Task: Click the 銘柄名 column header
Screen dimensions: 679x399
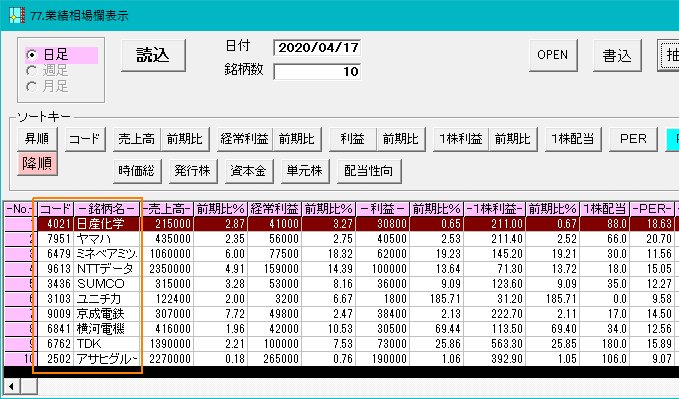Action: (x=107, y=209)
